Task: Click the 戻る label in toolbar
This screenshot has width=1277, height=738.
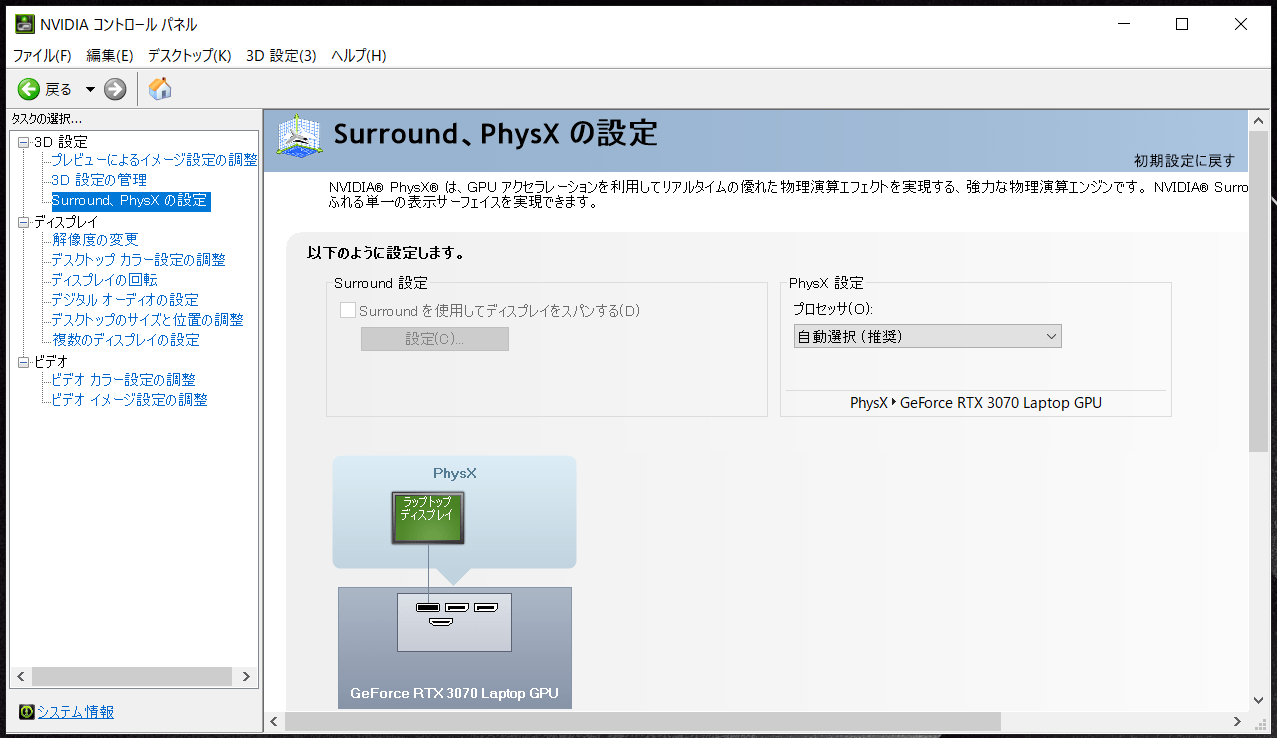Action: click(x=59, y=89)
